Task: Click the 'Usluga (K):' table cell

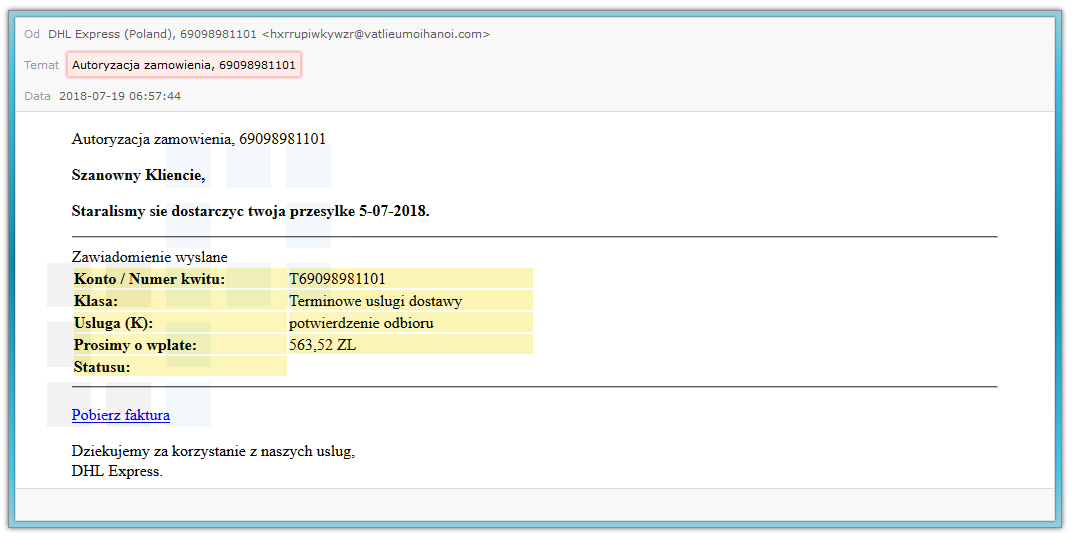Action: tap(180, 323)
